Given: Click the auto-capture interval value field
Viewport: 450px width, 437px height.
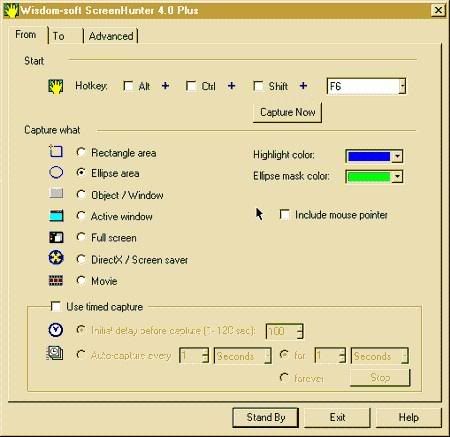Looking at the screenshot, I should pyautogui.click(x=191, y=356).
